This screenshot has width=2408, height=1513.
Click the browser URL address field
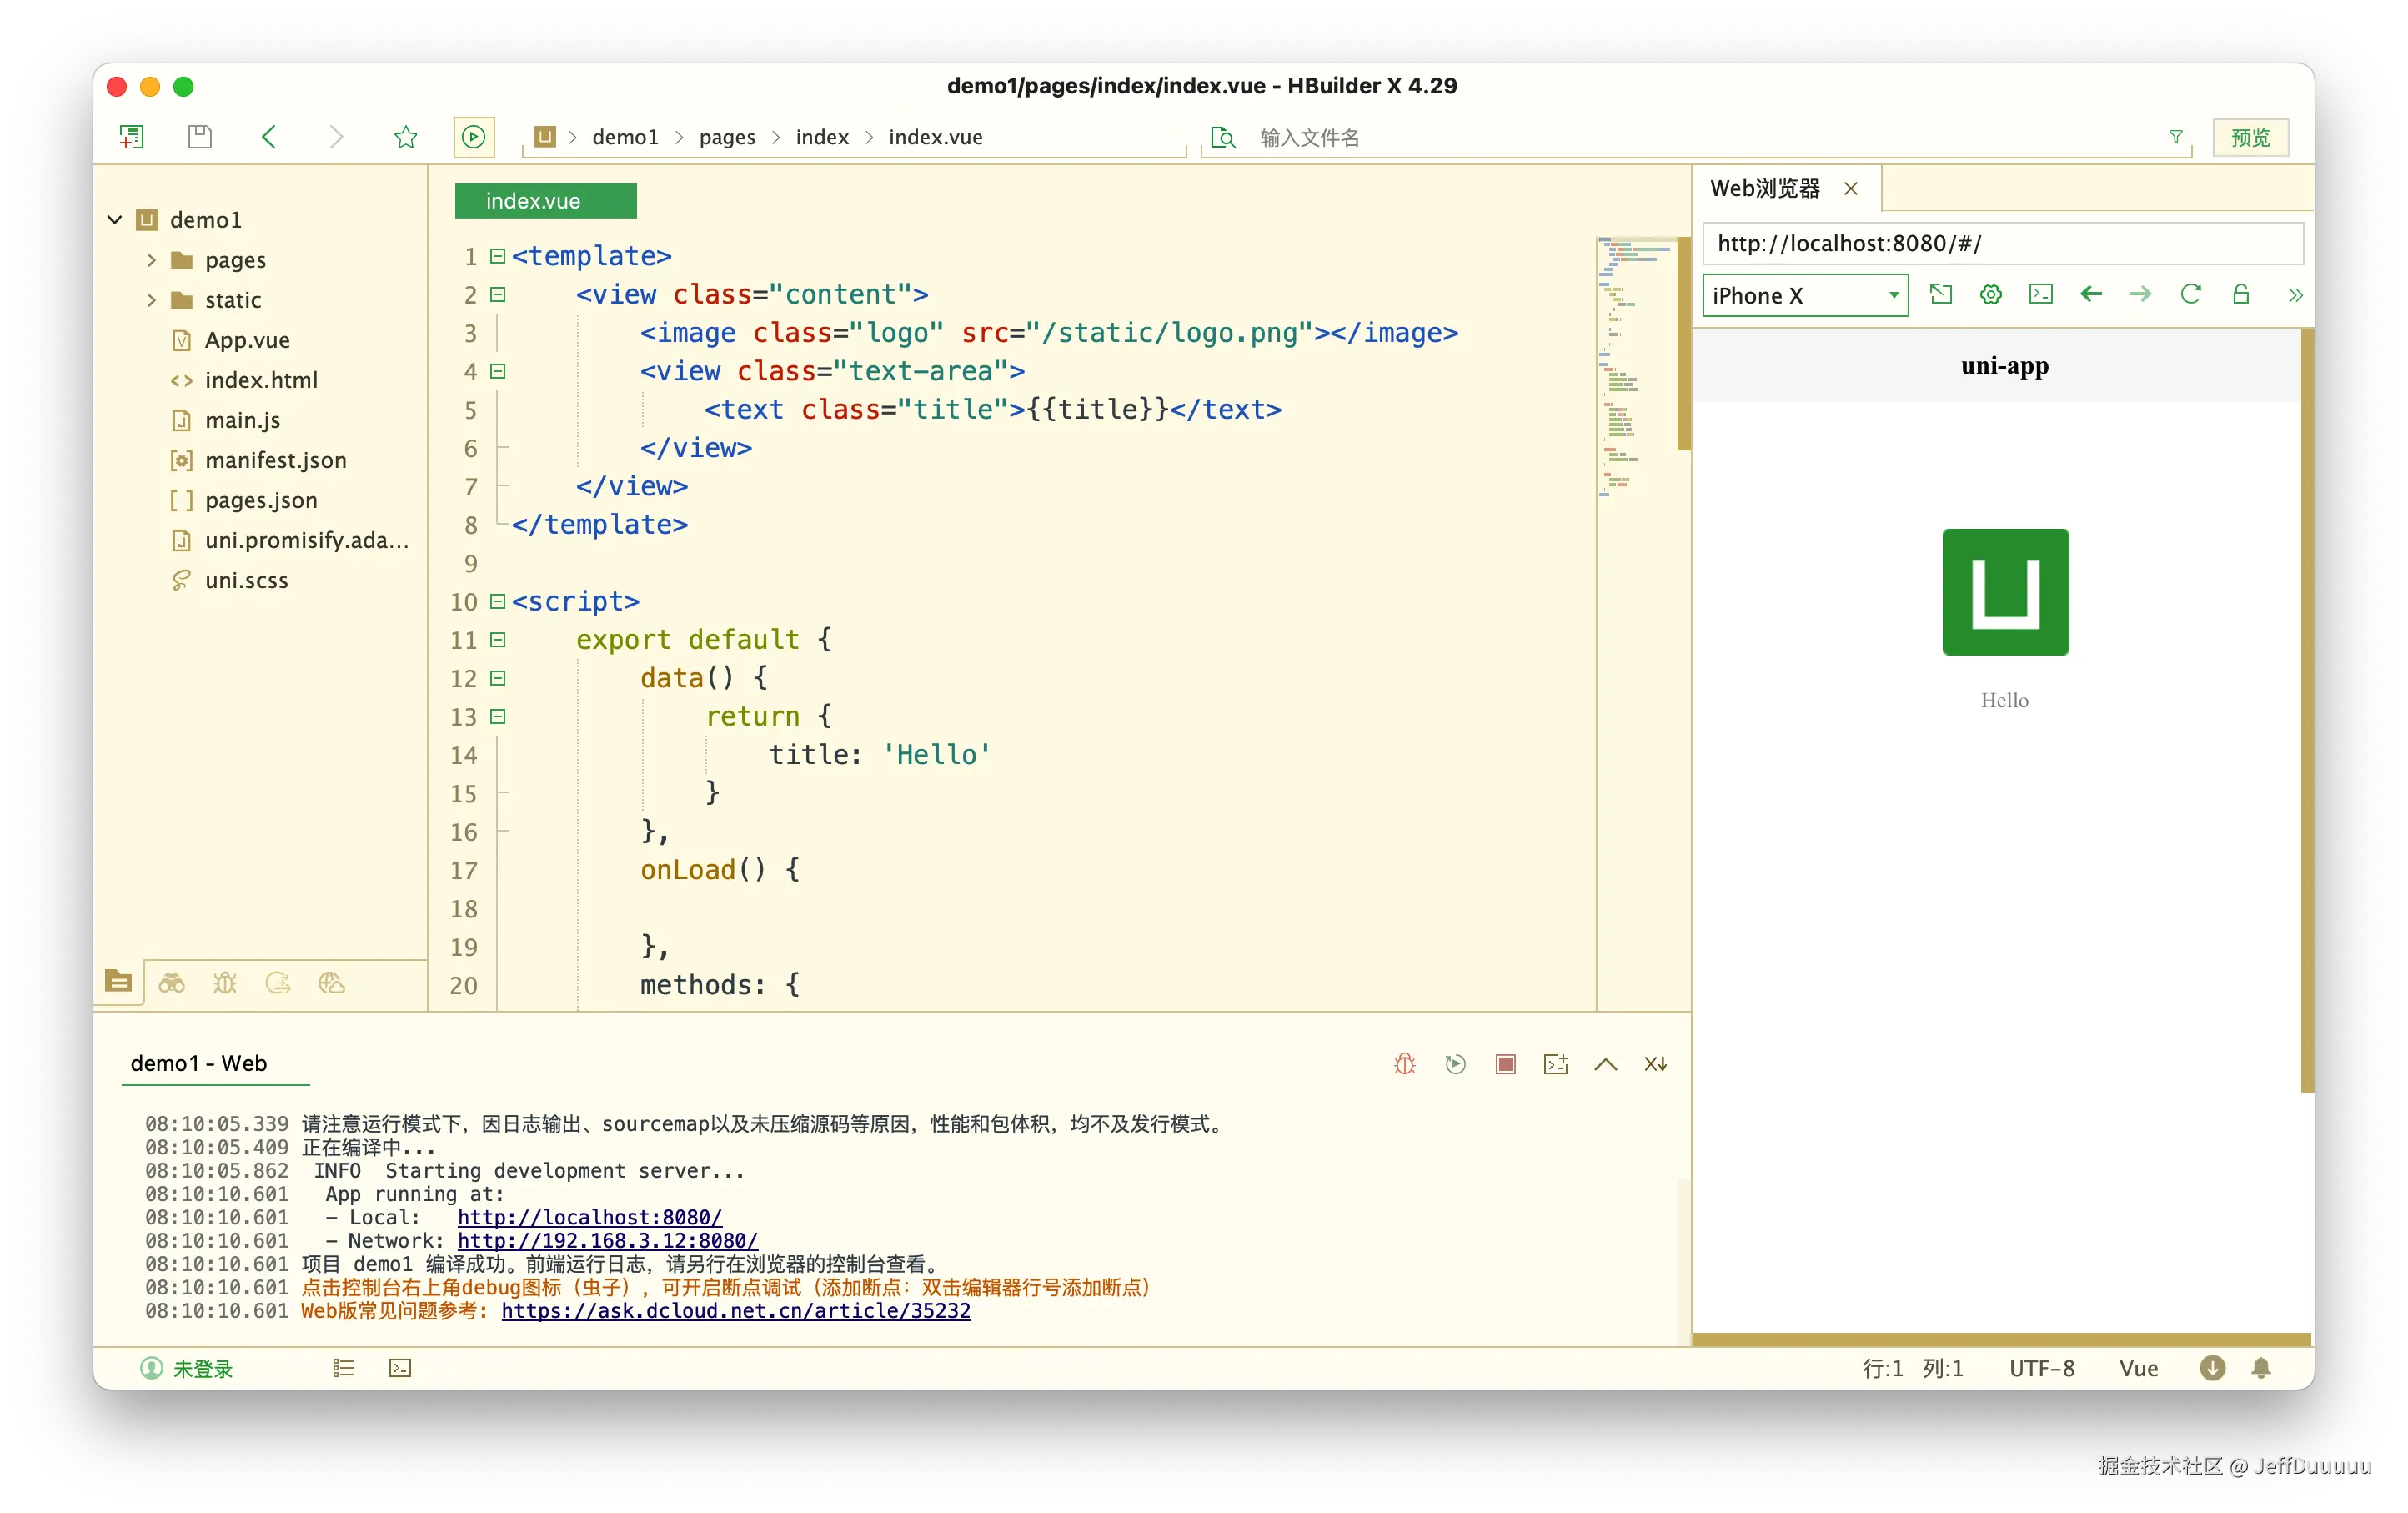[x=2000, y=243]
